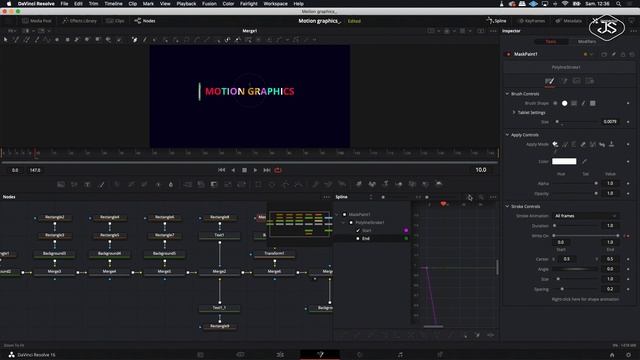The height and width of the screenshot is (360, 640).
Task: Select the Text tool in Fusion toolbar
Action: [x=87, y=184]
